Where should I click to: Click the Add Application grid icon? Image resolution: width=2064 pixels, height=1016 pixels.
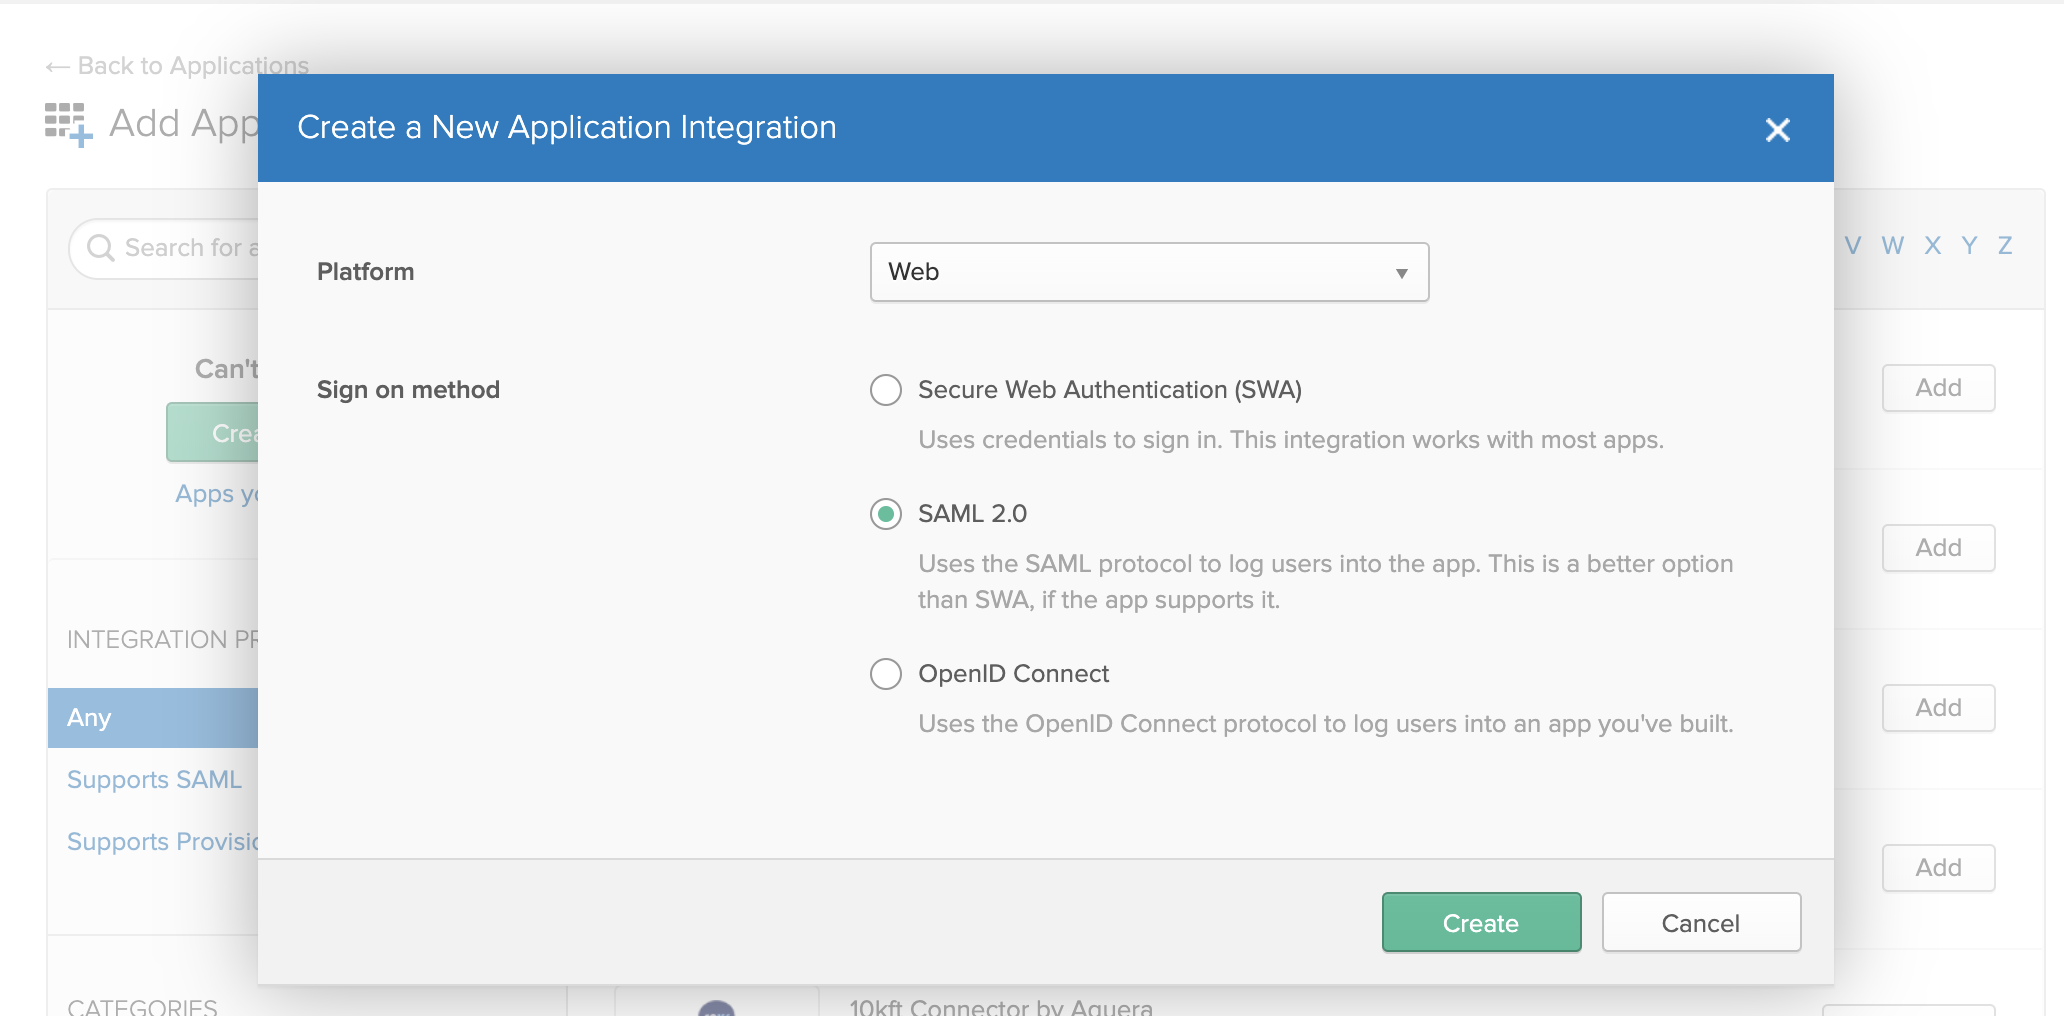pyautogui.click(x=68, y=124)
